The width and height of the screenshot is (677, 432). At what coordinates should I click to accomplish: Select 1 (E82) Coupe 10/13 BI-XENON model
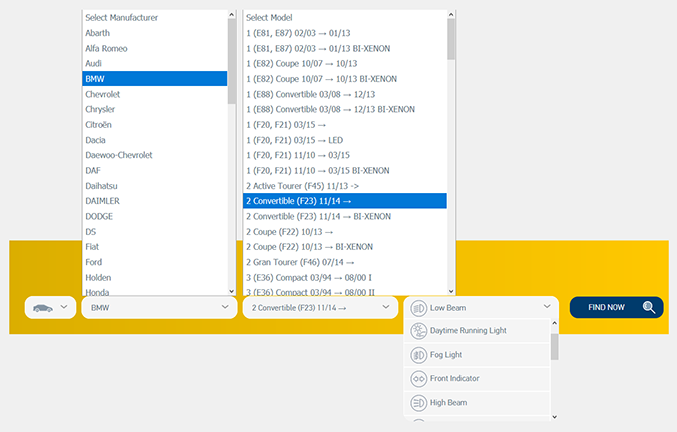point(345,79)
